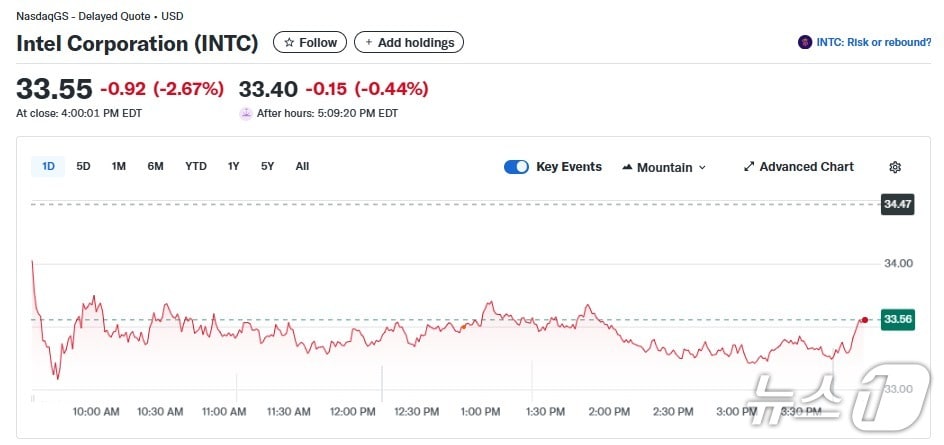Select the 1M chart range
The image size is (944, 445).
[118, 166]
